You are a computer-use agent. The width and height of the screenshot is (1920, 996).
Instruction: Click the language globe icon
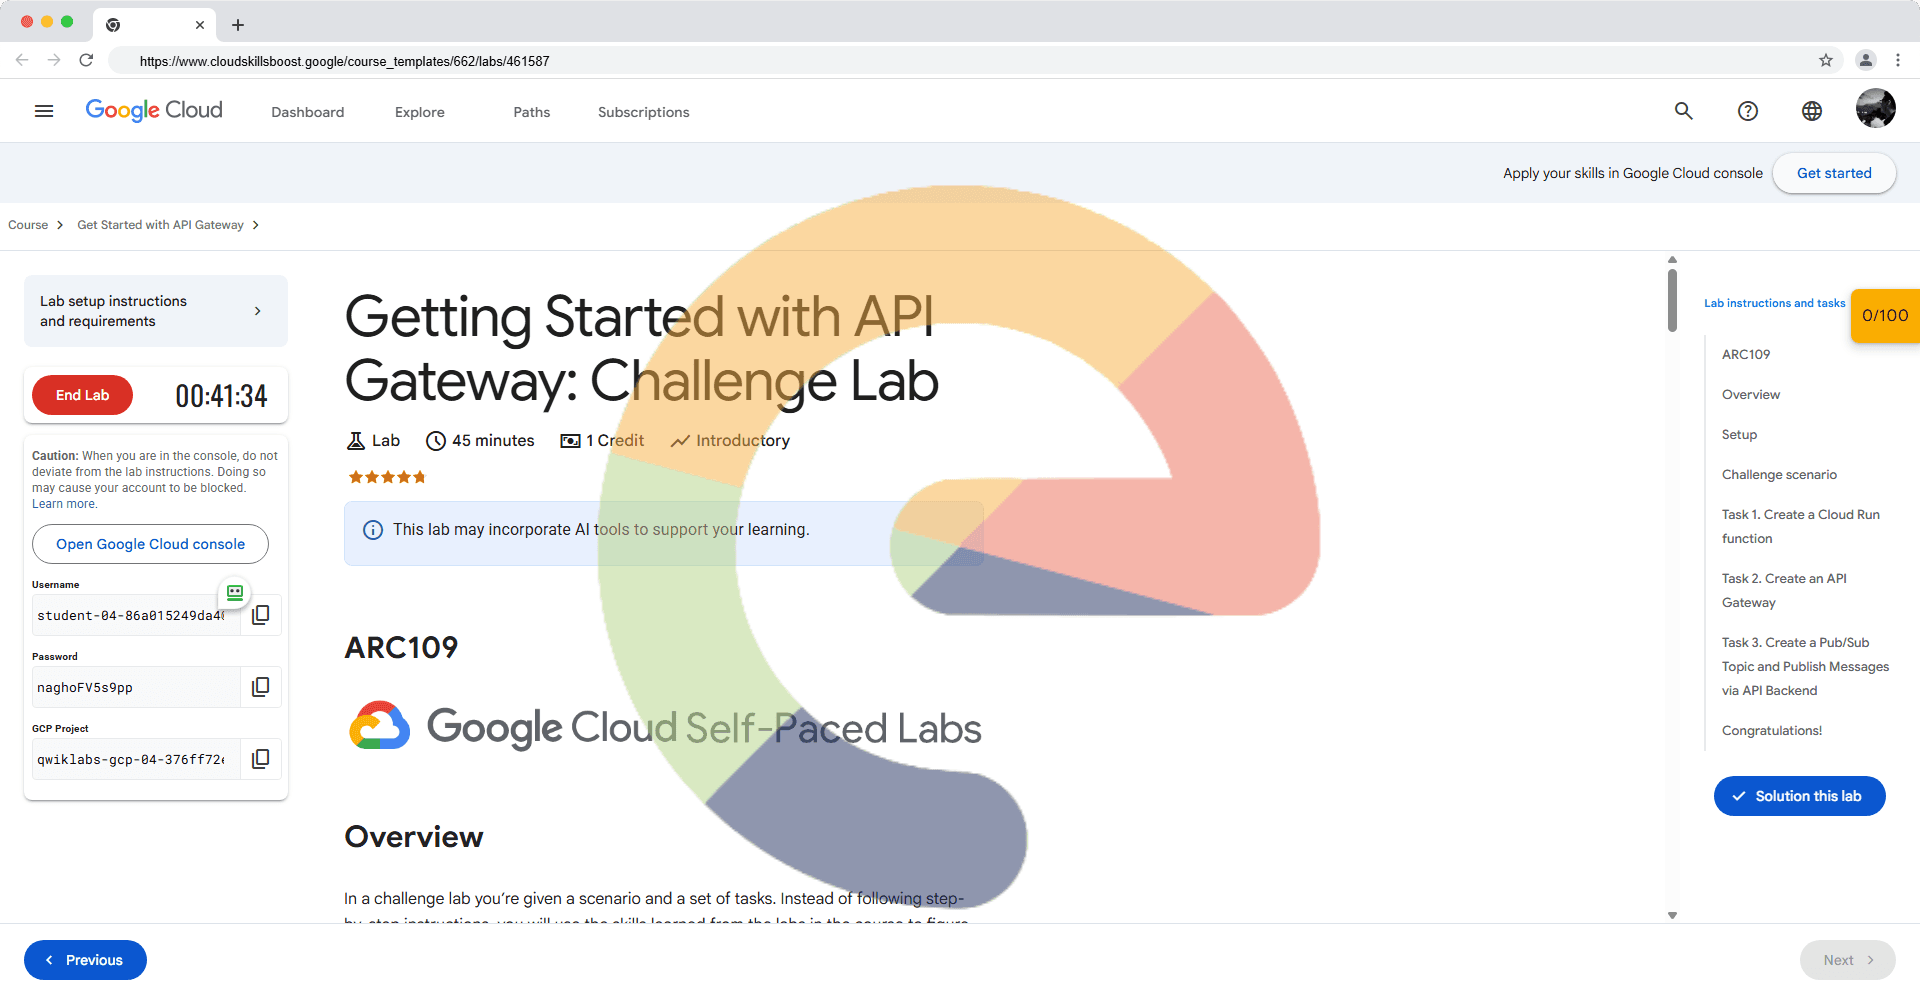pyautogui.click(x=1812, y=111)
